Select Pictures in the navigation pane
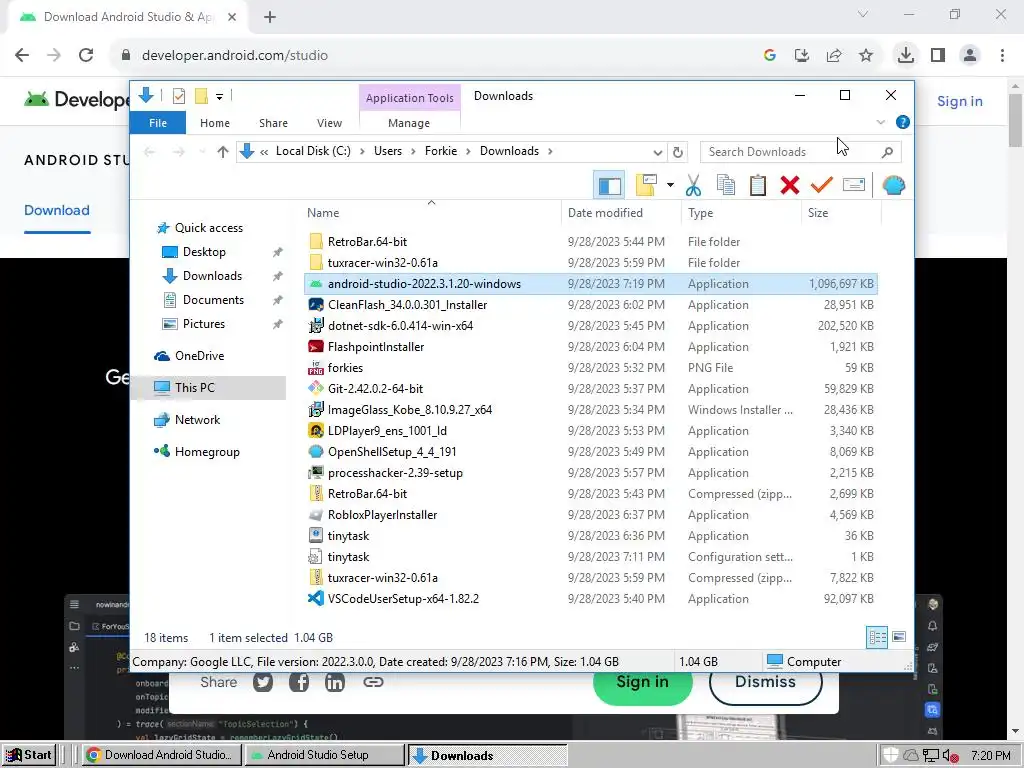Screen dimensions: 1024x768 tap(204, 324)
